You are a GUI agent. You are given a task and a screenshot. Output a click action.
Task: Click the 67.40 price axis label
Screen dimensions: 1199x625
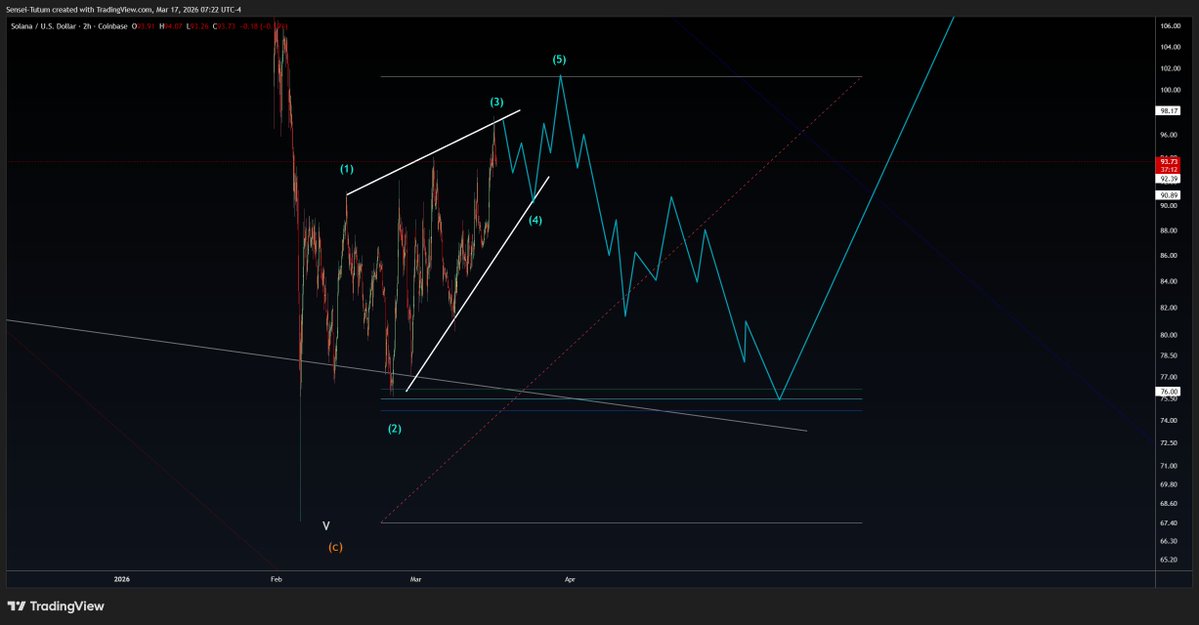pos(1170,523)
